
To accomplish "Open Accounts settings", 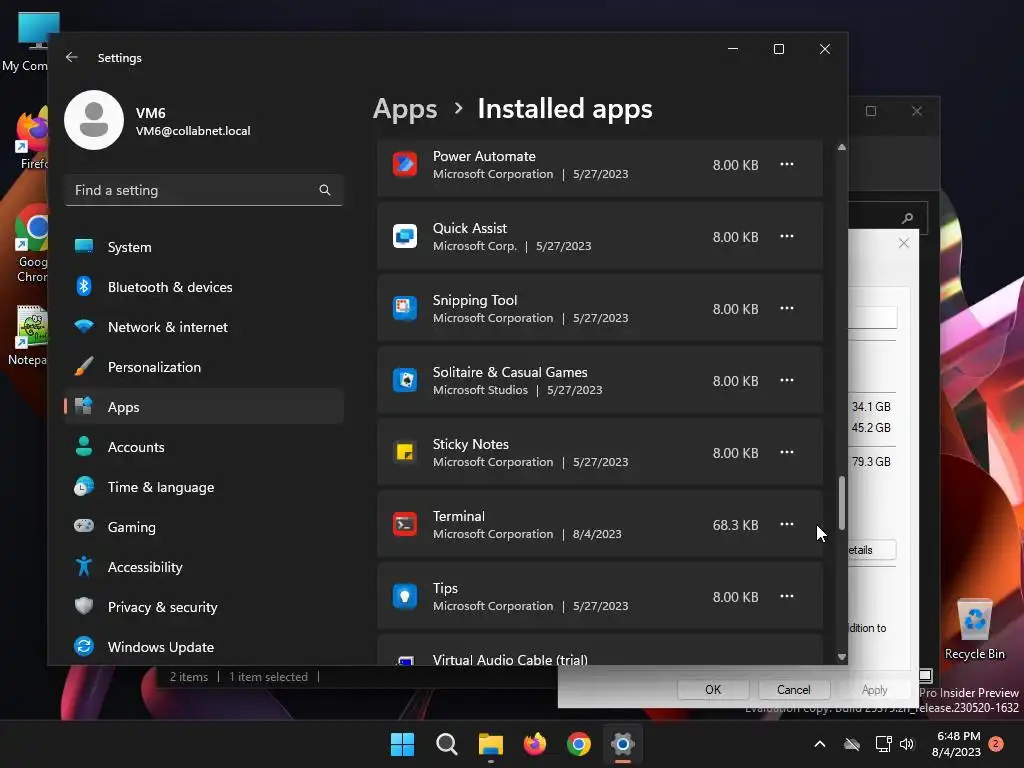I will tap(204, 447).
